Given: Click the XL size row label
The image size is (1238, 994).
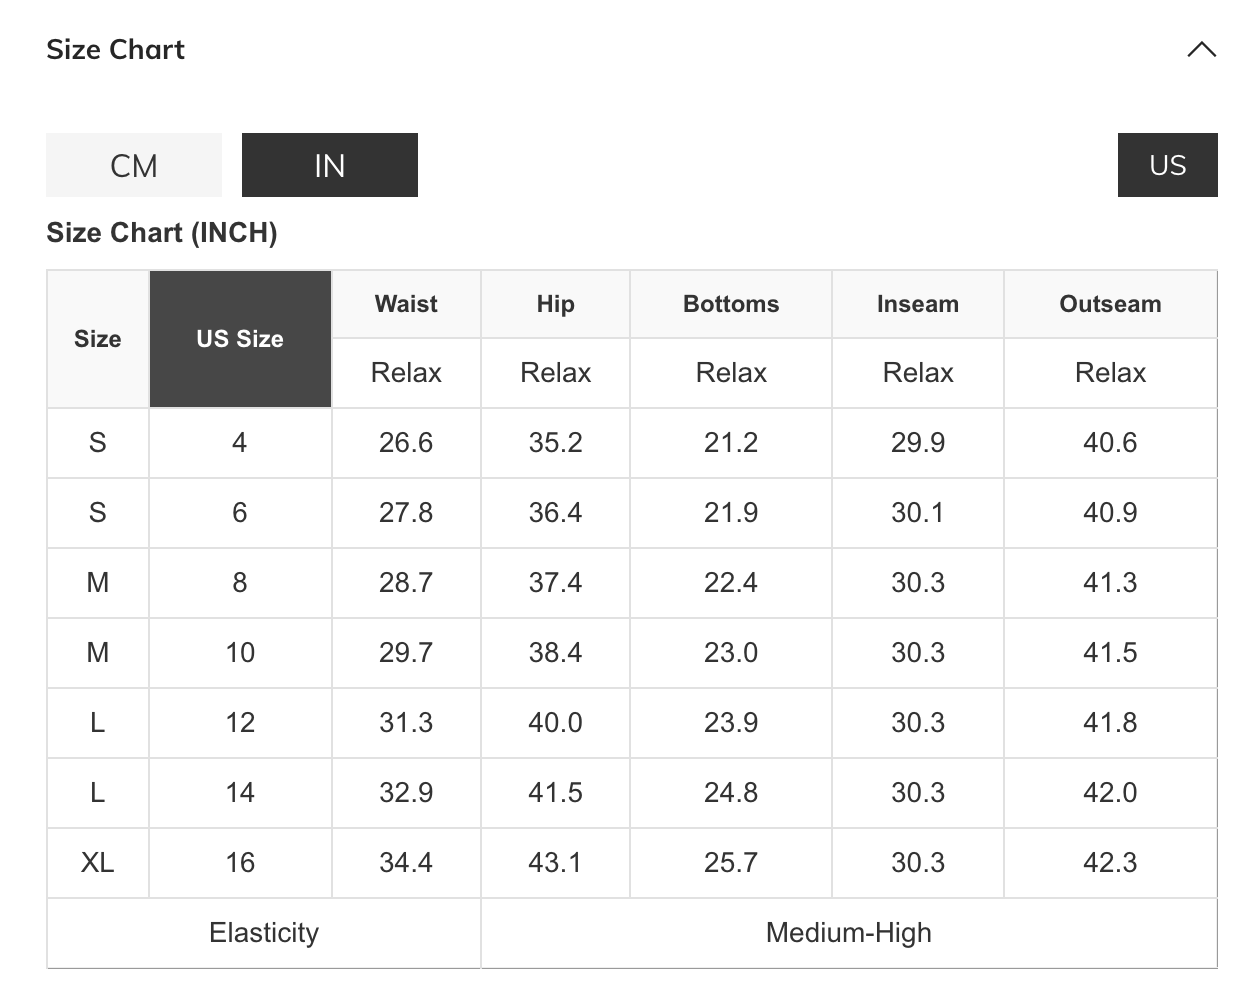Looking at the screenshot, I should point(98,863).
